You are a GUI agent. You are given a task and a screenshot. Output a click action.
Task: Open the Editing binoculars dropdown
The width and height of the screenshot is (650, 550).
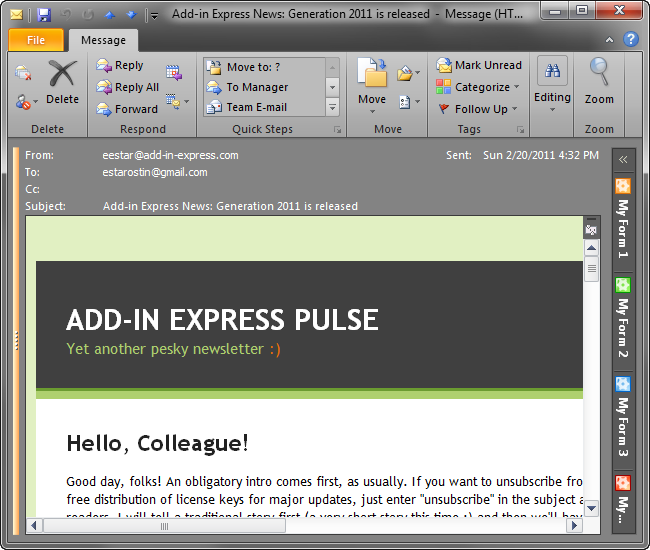pos(552,85)
